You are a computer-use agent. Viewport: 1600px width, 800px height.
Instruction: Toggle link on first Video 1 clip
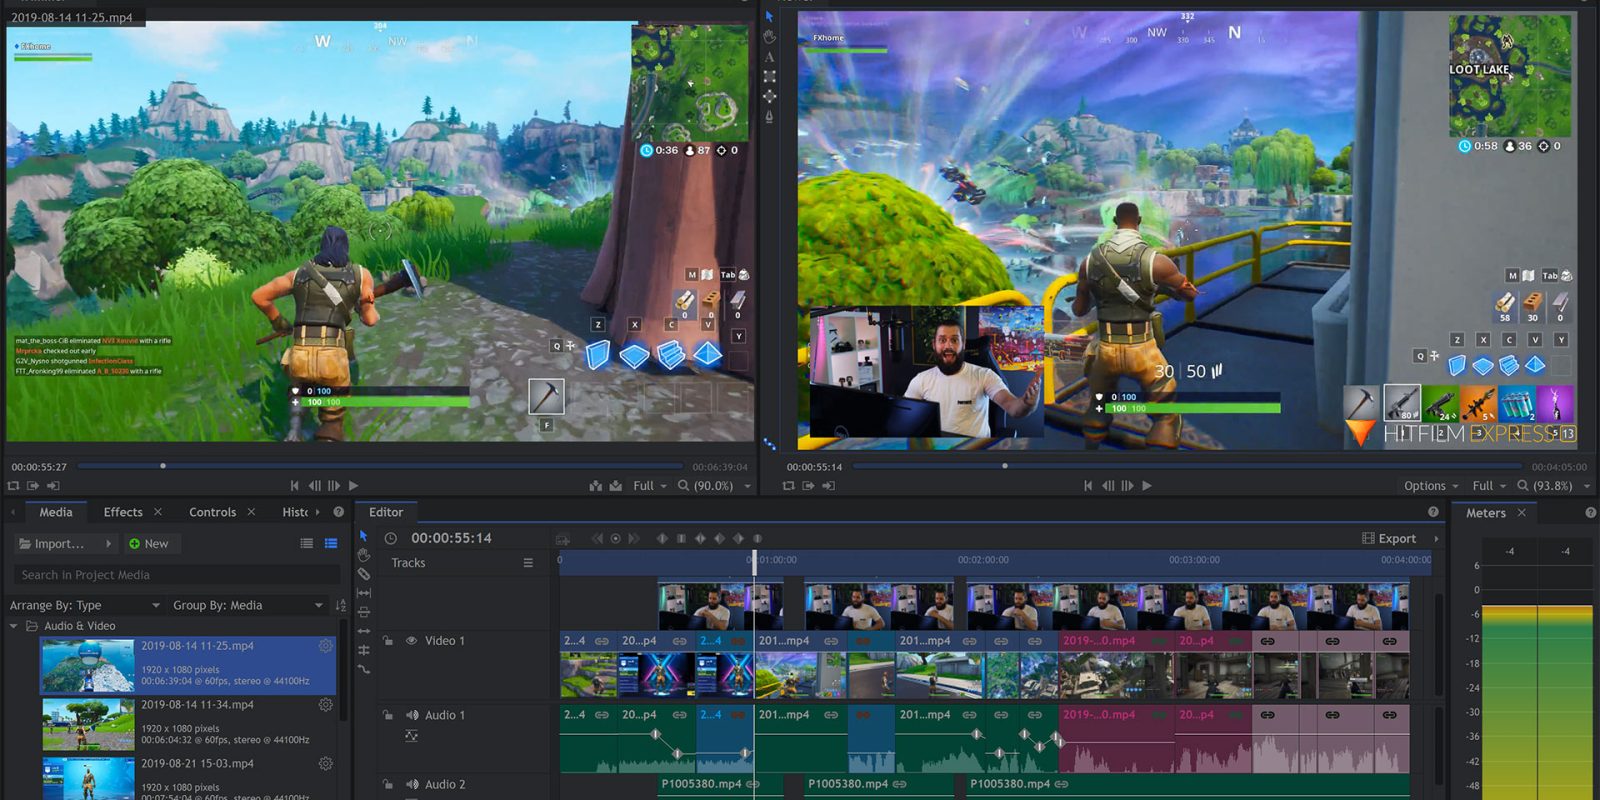[602, 641]
